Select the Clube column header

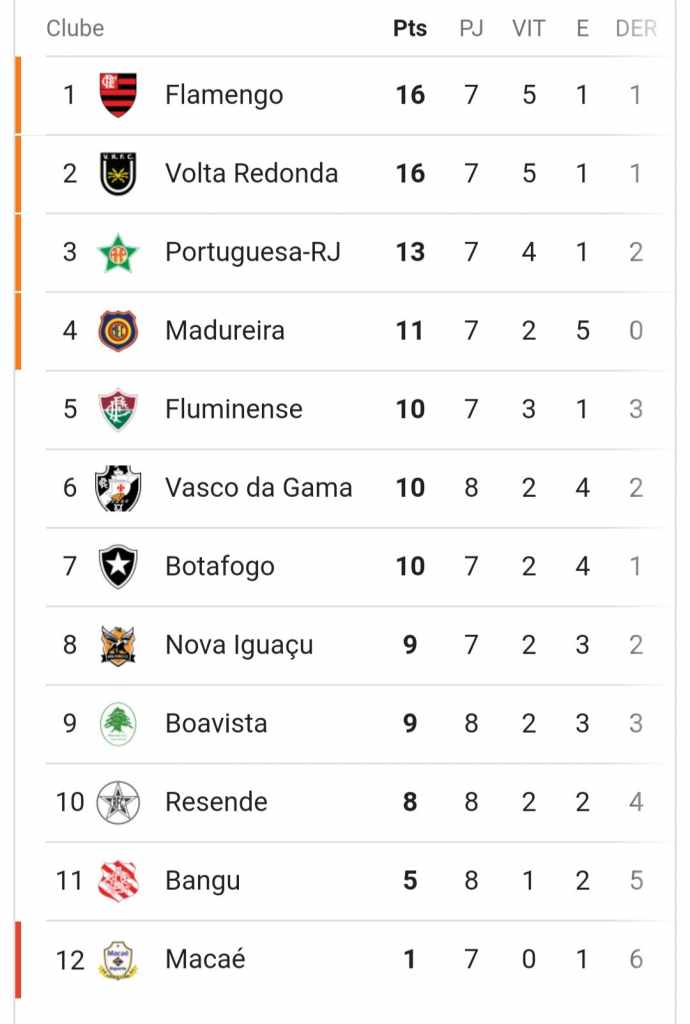coord(75,28)
